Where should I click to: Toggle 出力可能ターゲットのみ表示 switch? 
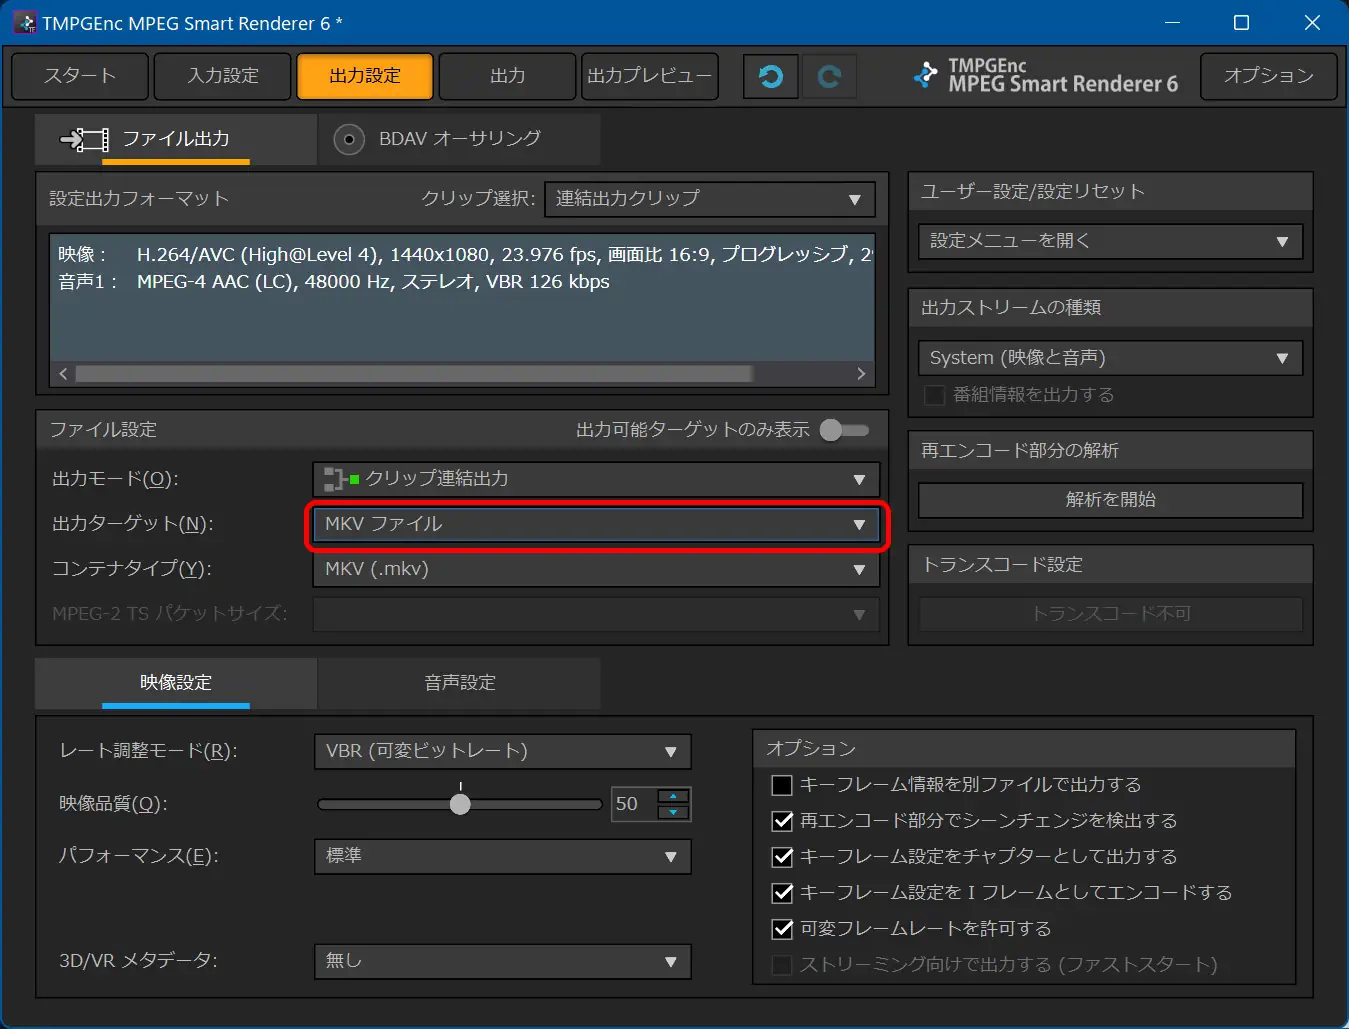tap(845, 430)
